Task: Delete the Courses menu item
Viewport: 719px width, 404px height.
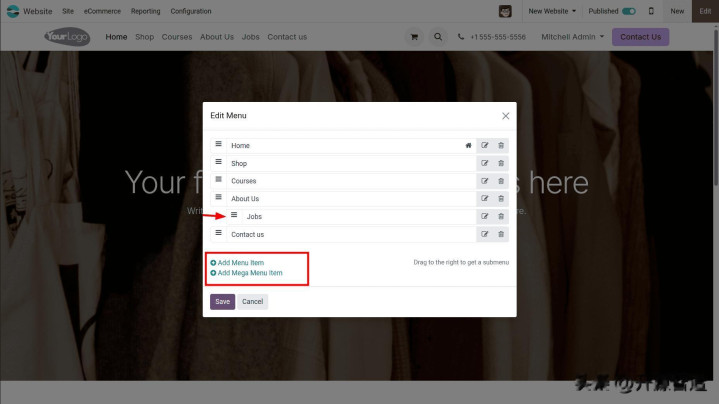Action: point(501,181)
